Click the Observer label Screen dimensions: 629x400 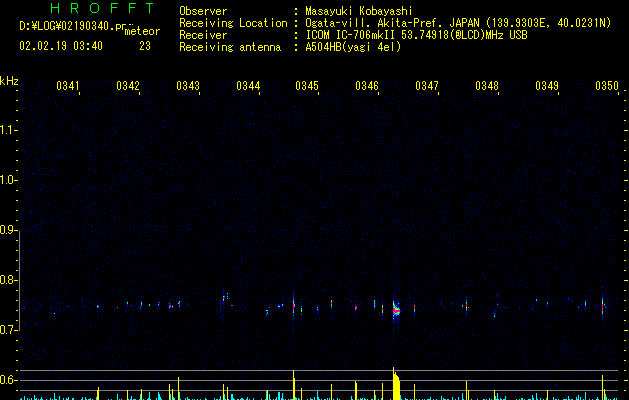point(203,11)
